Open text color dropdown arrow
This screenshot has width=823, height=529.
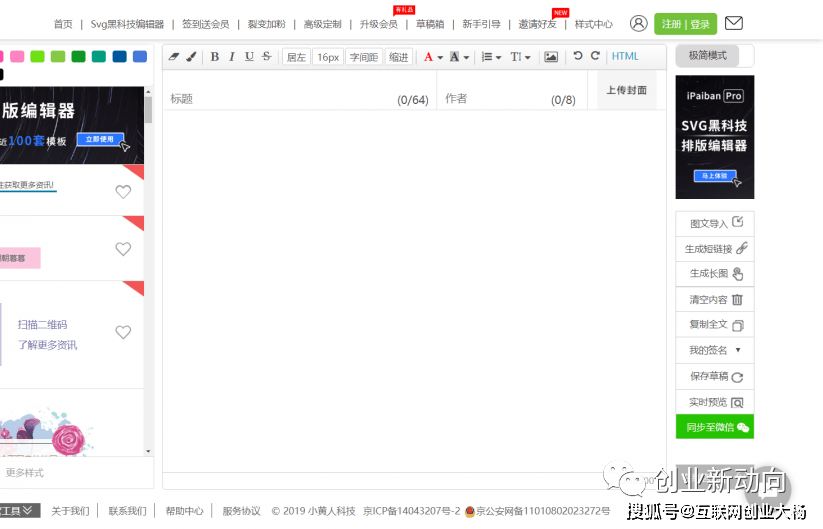(x=440, y=57)
